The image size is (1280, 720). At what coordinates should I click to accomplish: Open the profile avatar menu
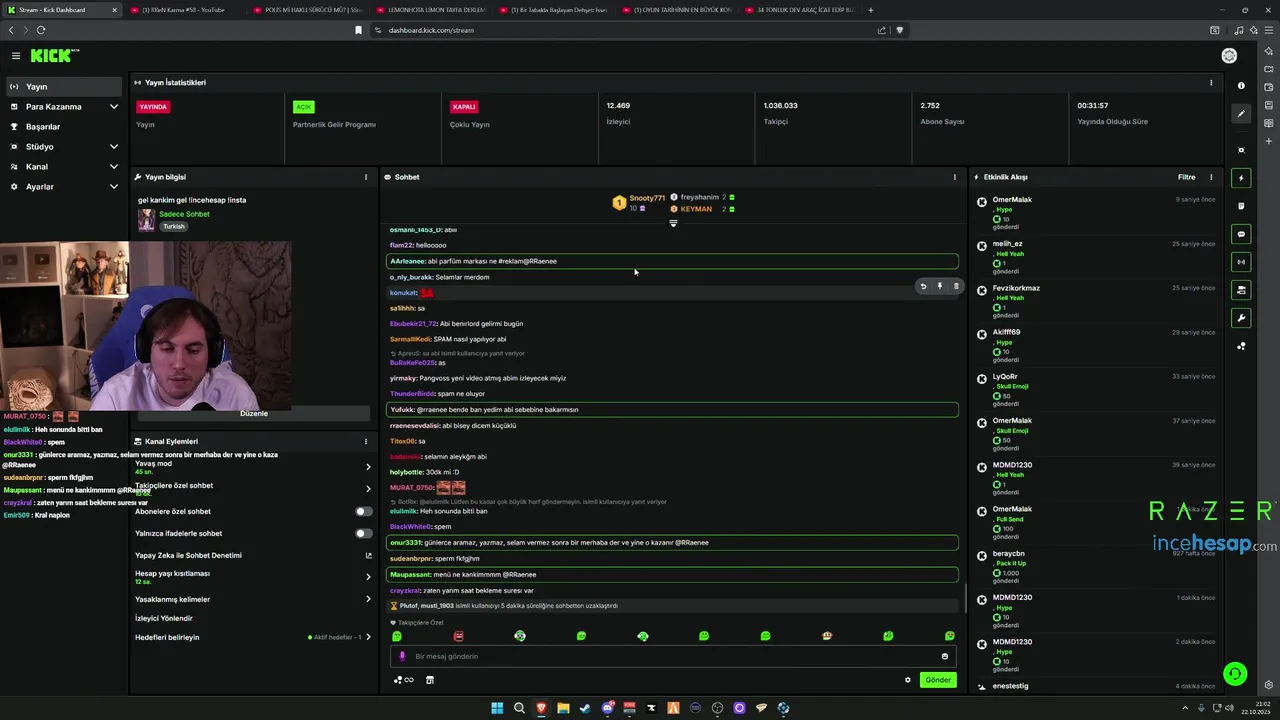[1229, 56]
